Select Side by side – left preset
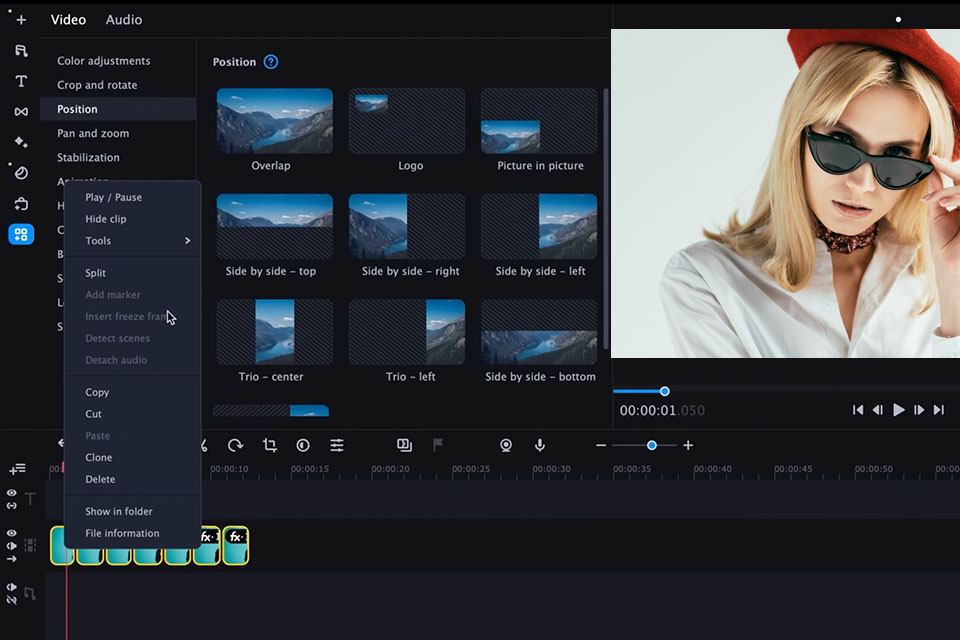Screen dimensions: 960x640 pos(539,227)
